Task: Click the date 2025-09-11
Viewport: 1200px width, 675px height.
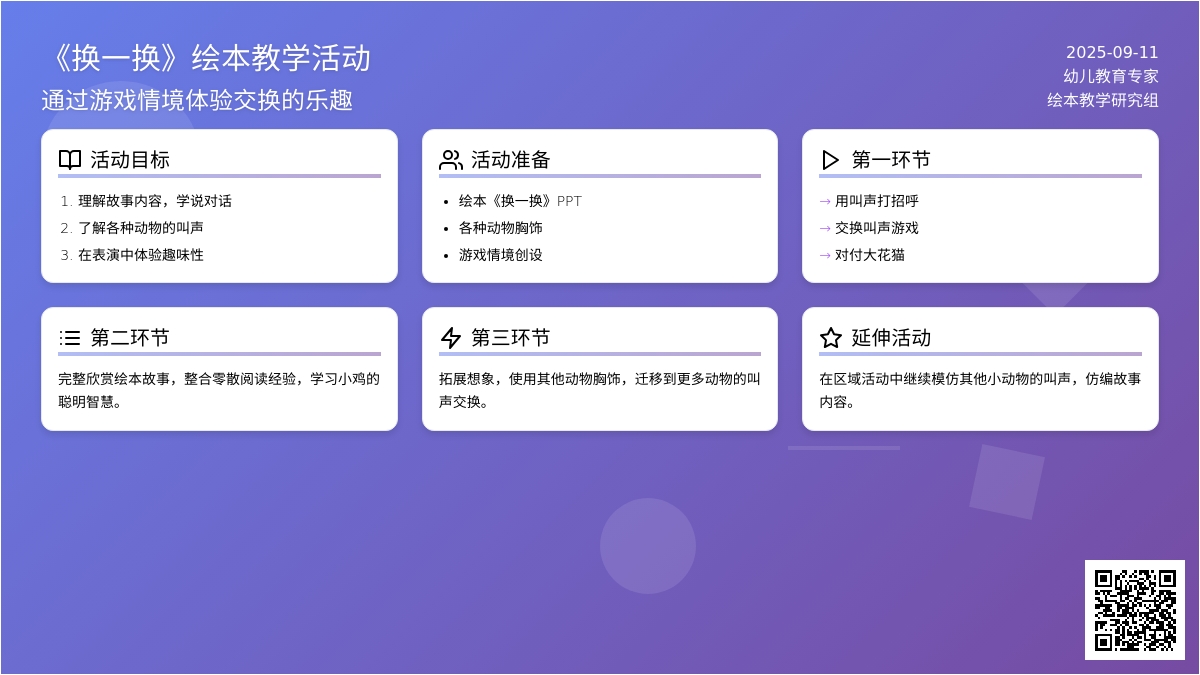Action: pyautogui.click(x=1112, y=53)
